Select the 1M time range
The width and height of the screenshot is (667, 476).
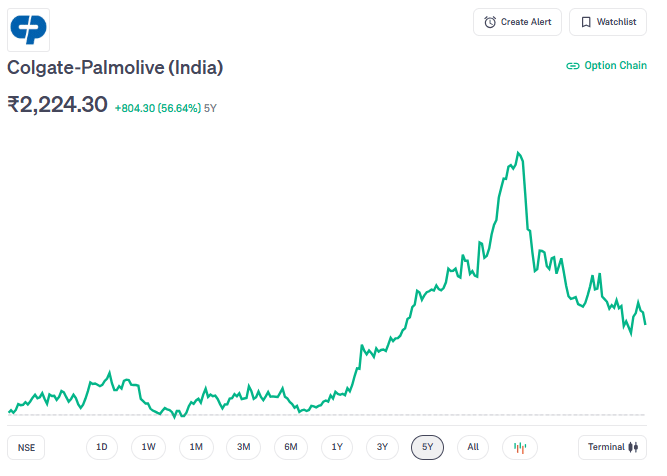click(196, 447)
